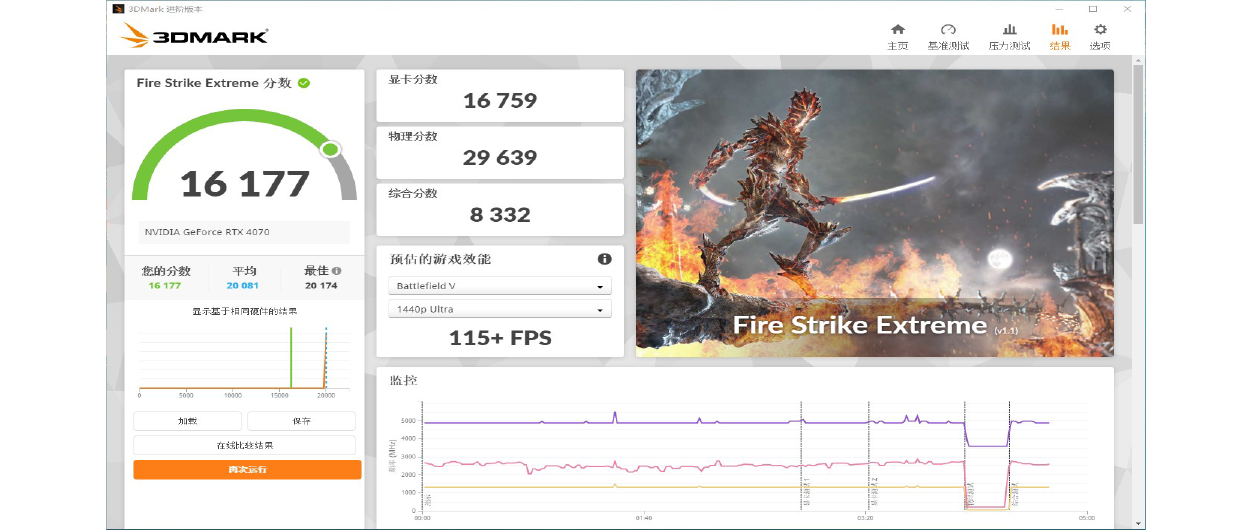Screen dimensions: 1252x530
Task: Click the Fire Strike Extreme preview image
Action: pos(875,212)
